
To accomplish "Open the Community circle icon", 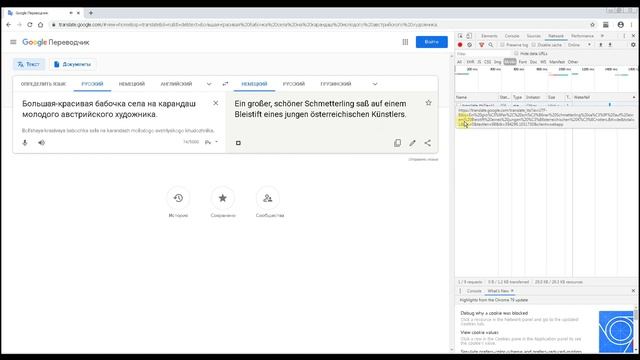I will click(x=268, y=198).
